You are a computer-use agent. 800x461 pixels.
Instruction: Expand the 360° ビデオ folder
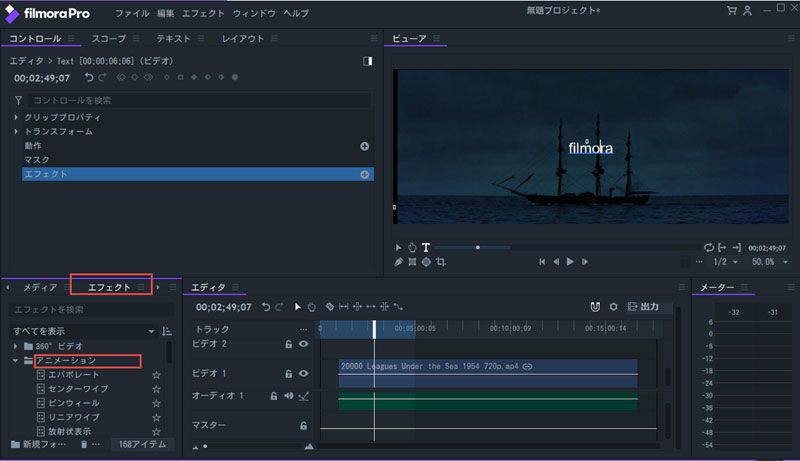pos(16,346)
